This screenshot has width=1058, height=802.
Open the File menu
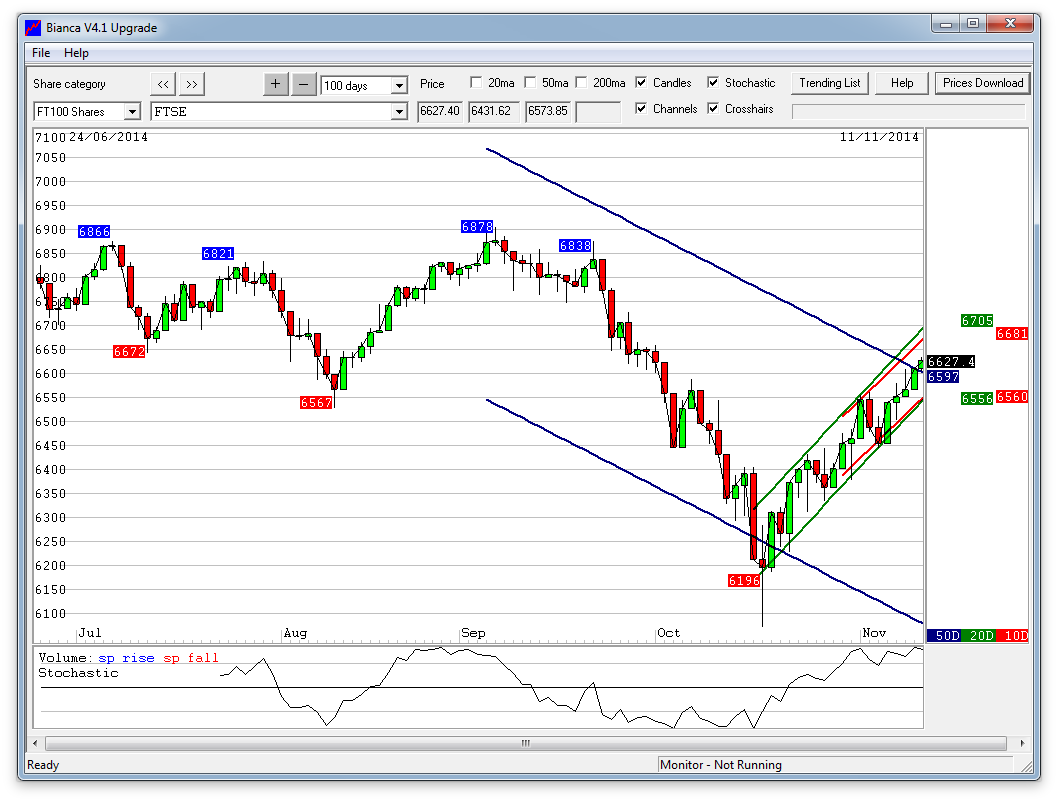(x=41, y=53)
